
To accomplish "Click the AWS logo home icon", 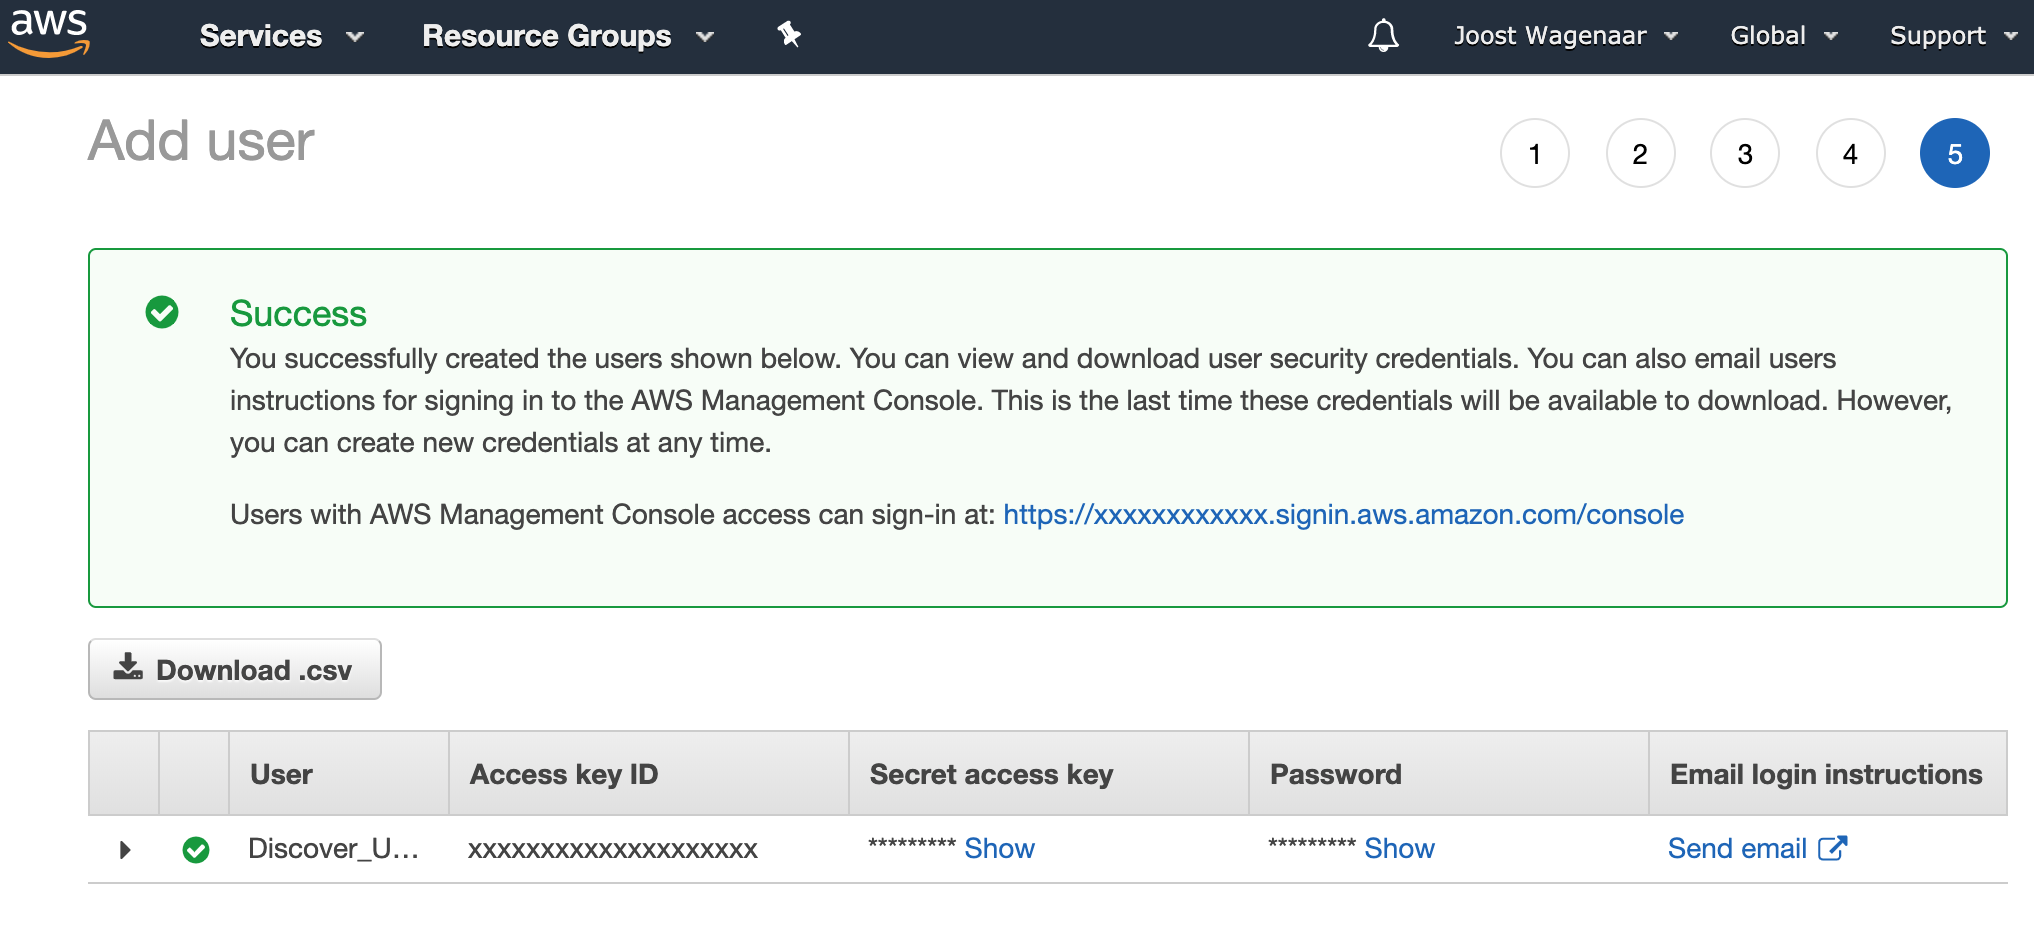I will (x=50, y=34).
